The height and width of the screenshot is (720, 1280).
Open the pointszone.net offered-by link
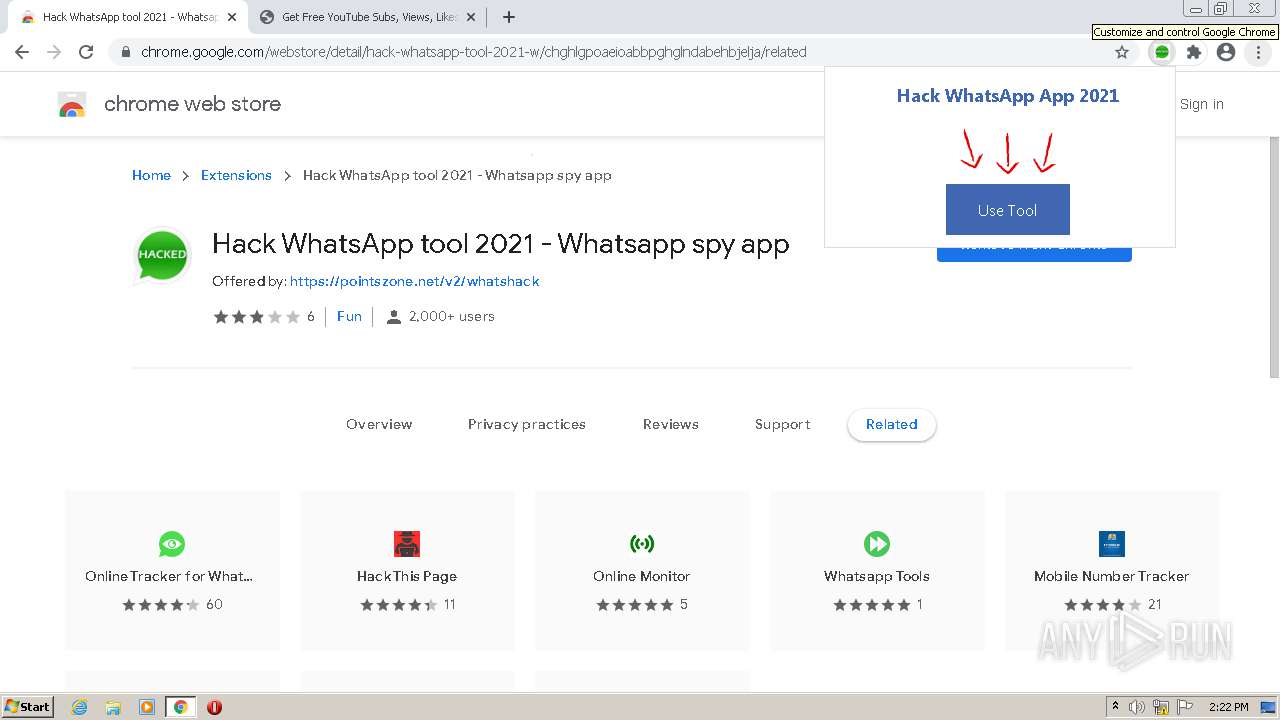414,281
